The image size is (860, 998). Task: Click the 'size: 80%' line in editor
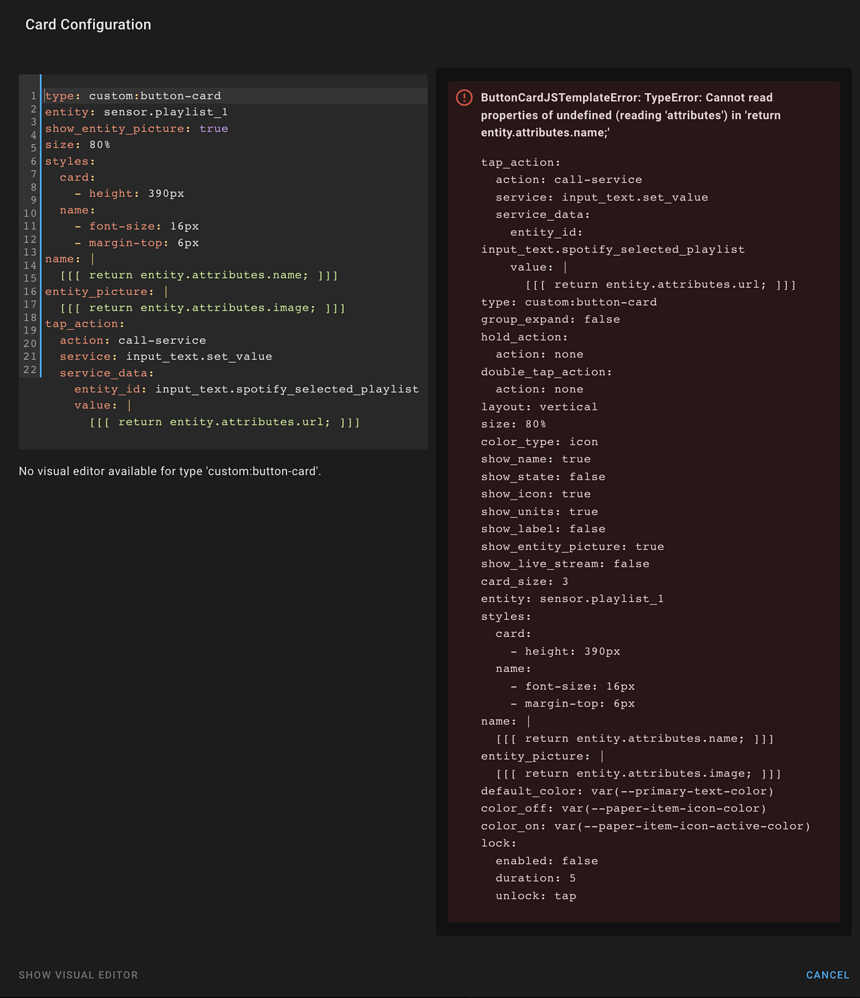point(77,144)
